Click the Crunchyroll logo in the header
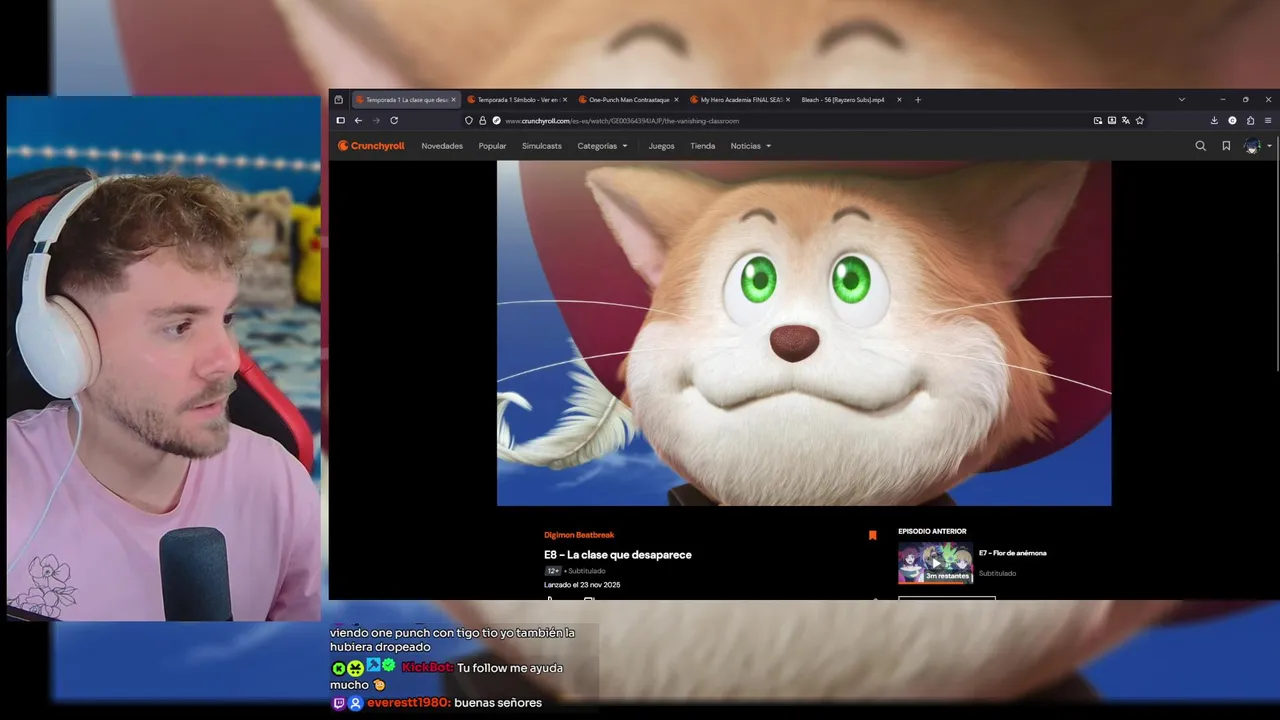This screenshot has height=720, width=1280. click(371, 146)
